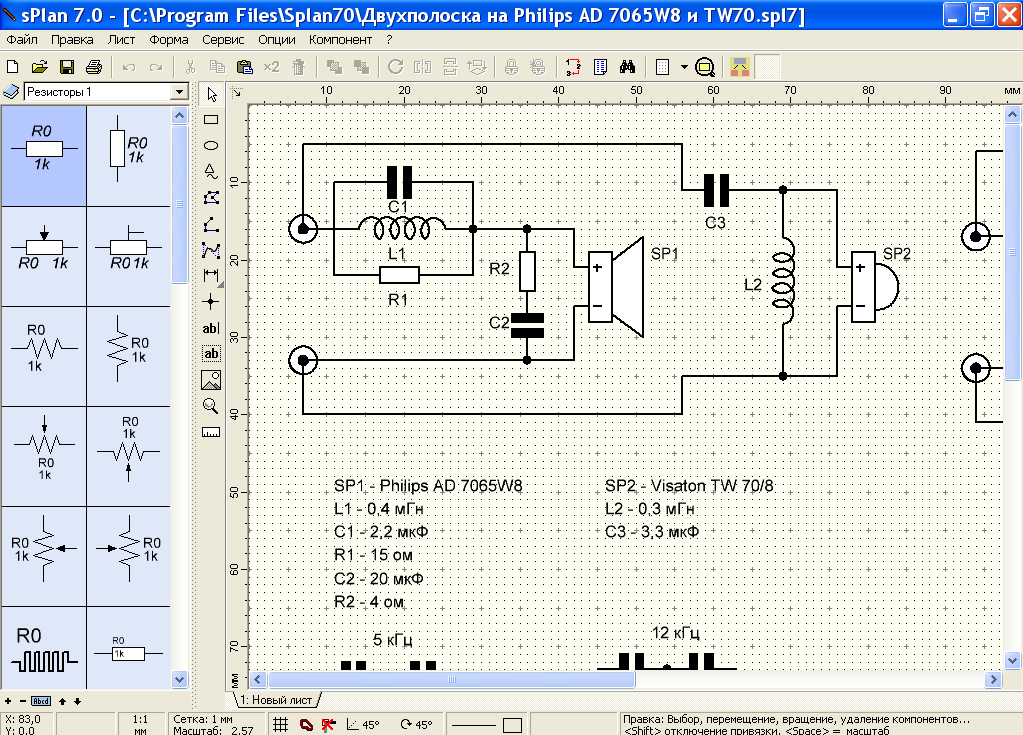
Task: Toggle rubber band link mode icon
Action: click(x=305, y=724)
